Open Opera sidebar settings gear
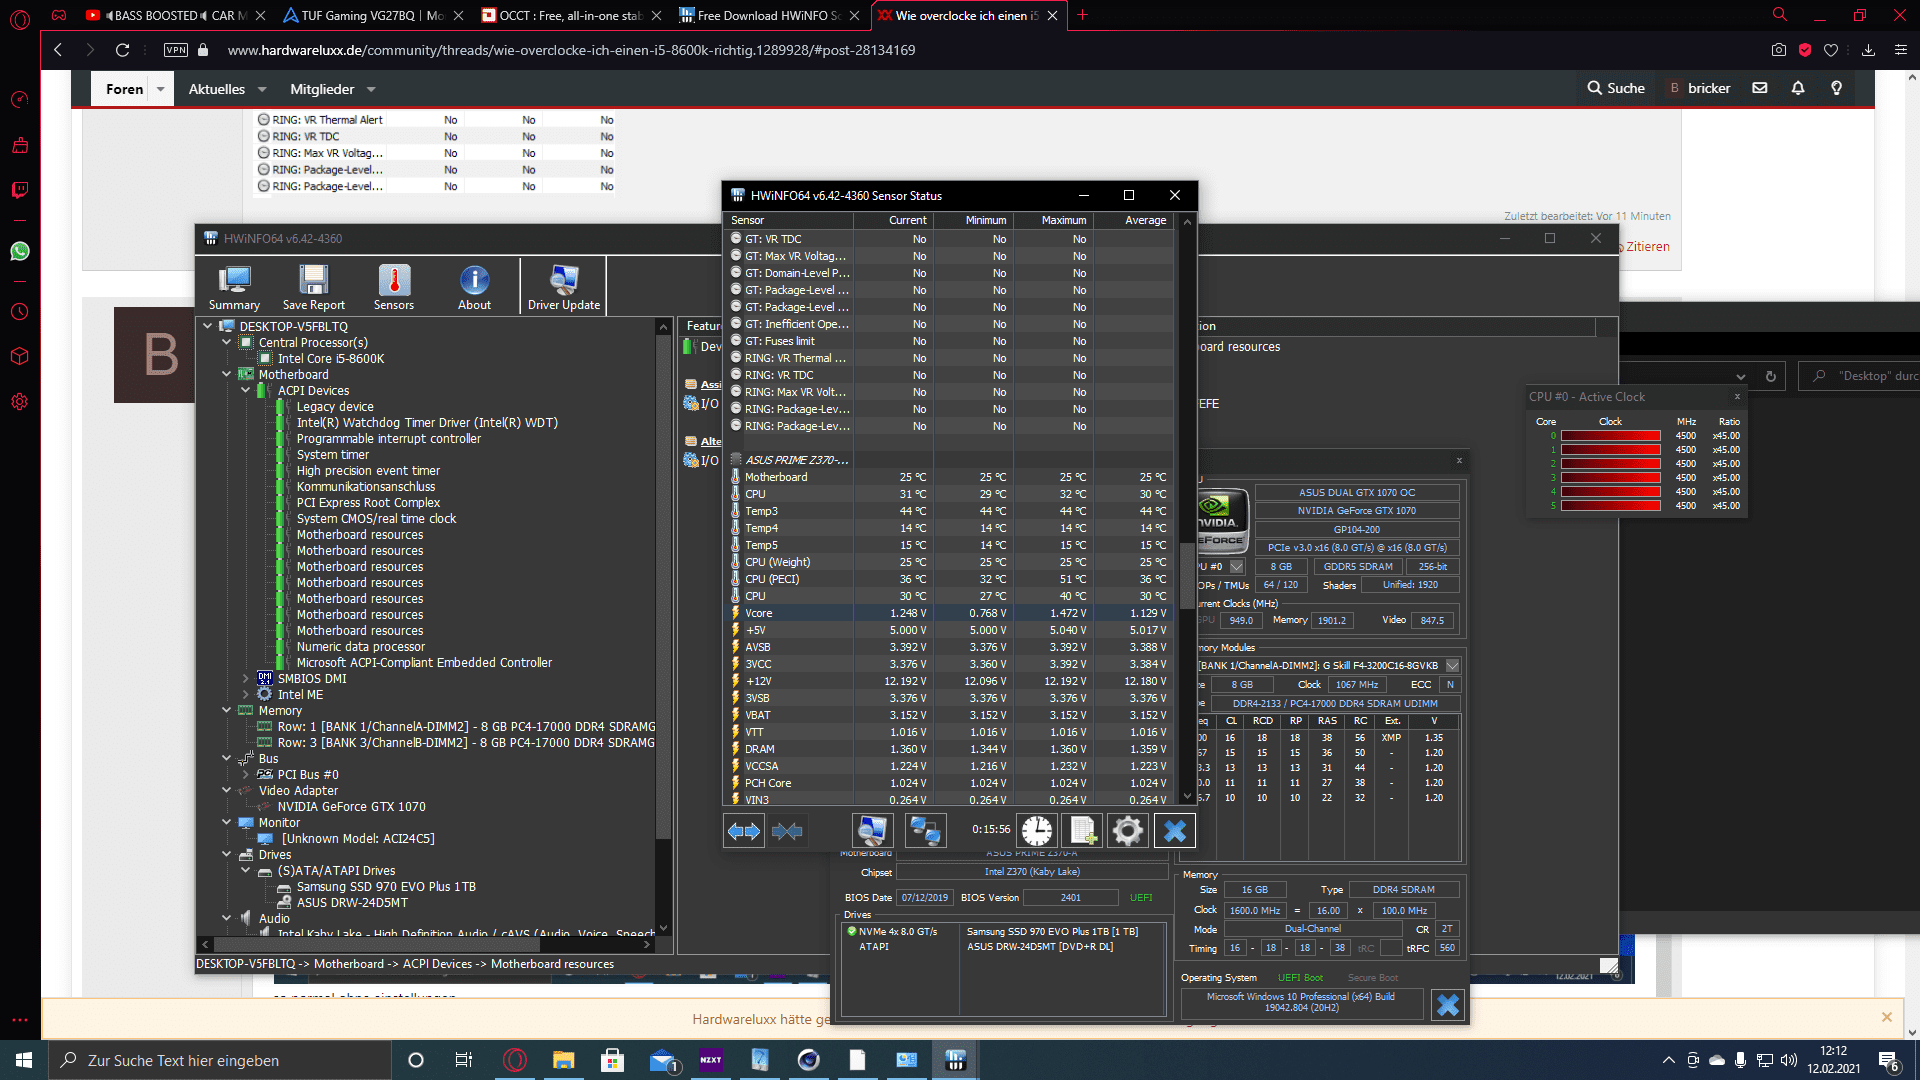Viewport: 1920px width, 1080px height. click(20, 402)
